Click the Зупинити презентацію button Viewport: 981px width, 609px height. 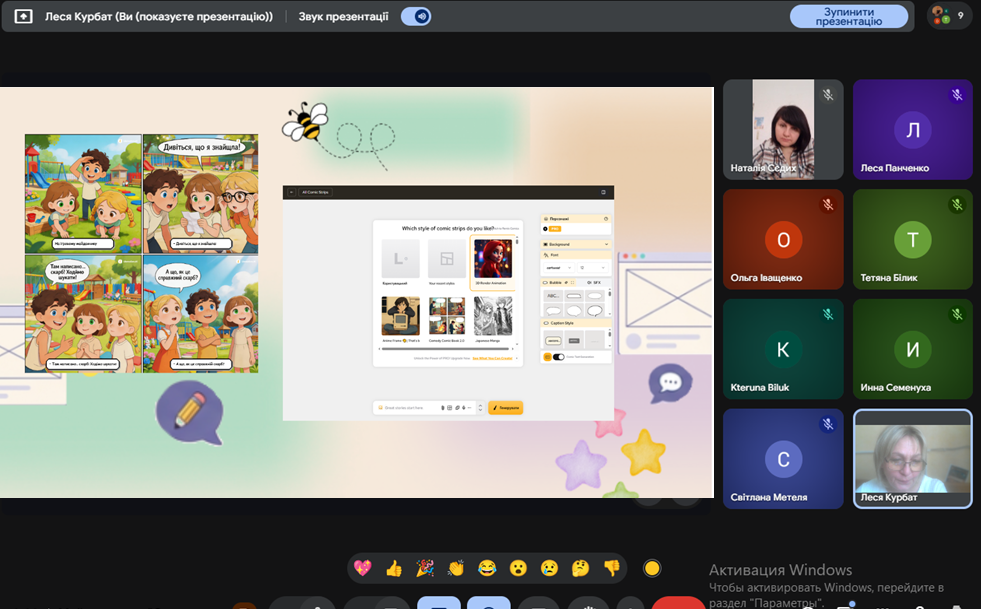[849, 16]
